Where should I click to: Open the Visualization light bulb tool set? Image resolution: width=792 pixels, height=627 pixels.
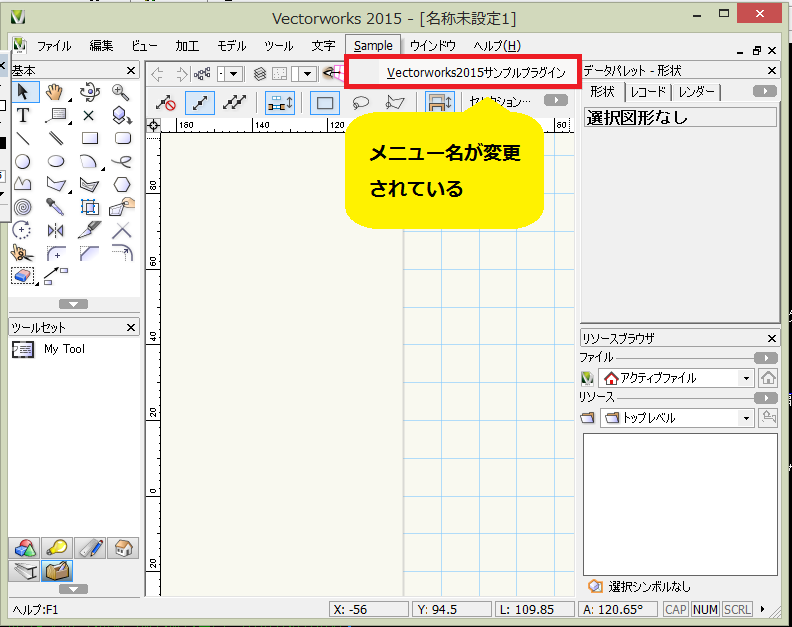57,548
